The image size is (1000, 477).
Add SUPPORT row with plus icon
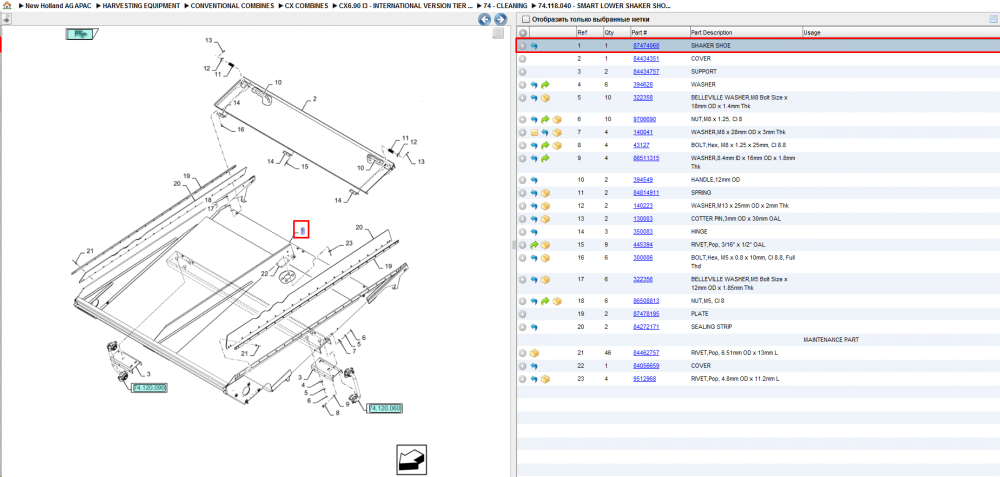pos(522,71)
